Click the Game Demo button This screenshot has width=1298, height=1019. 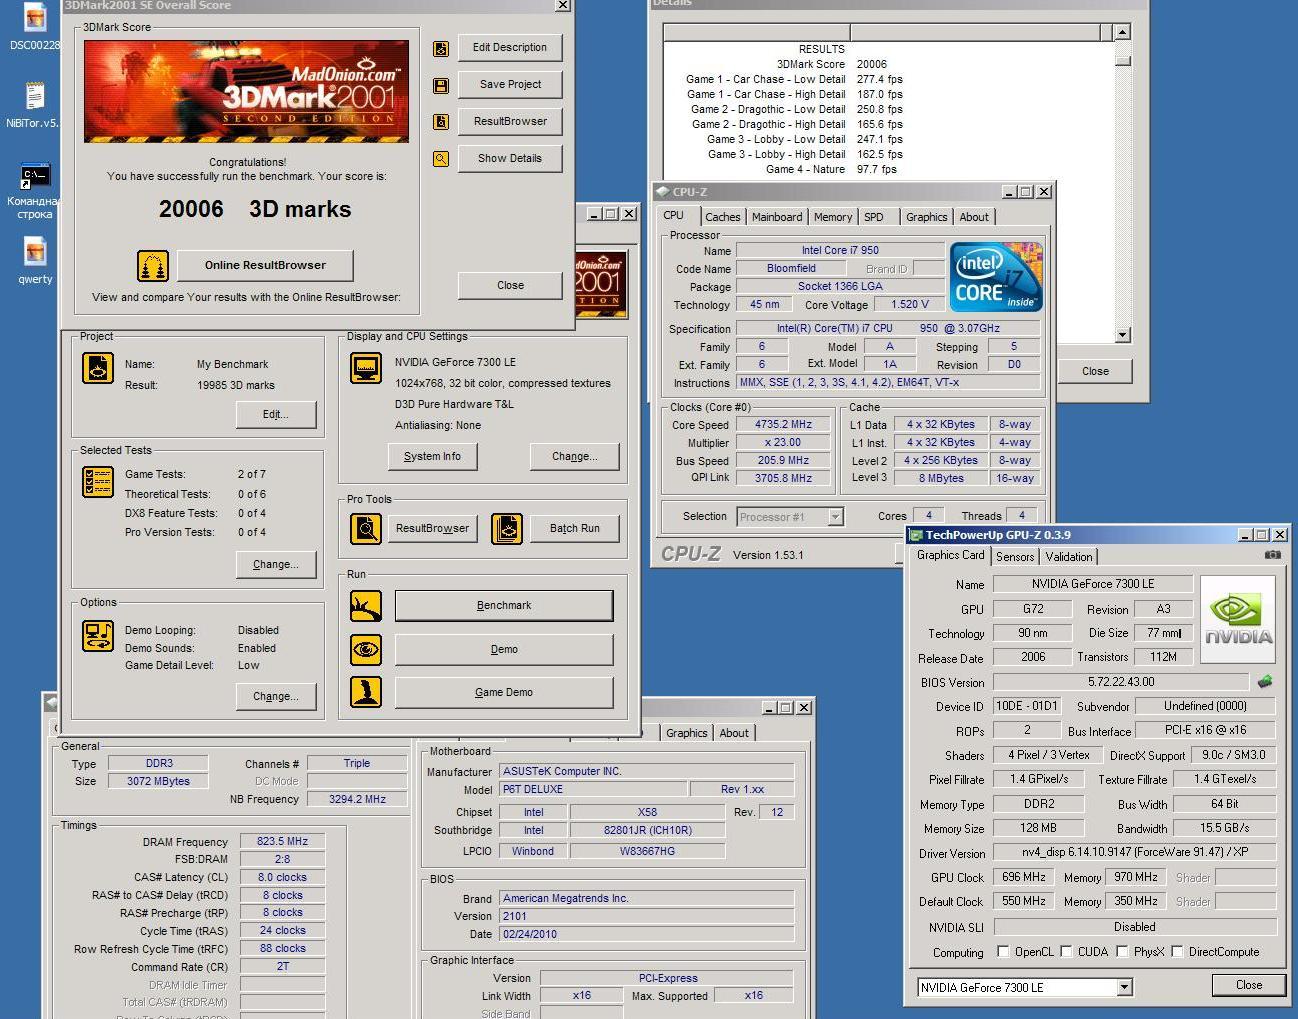point(504,693)
